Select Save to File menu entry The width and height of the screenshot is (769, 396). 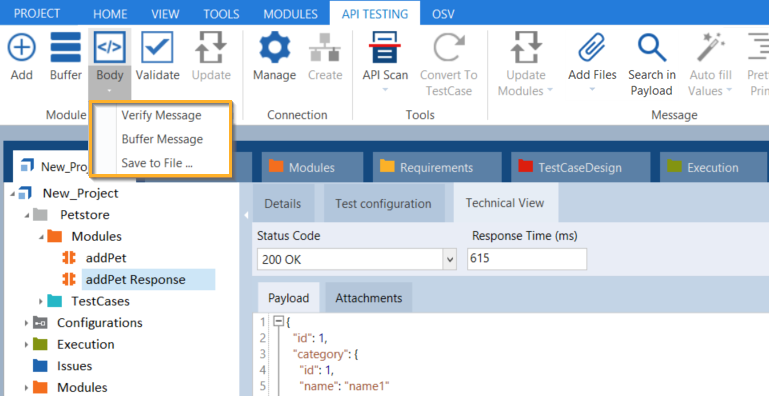tap(157, 163)
